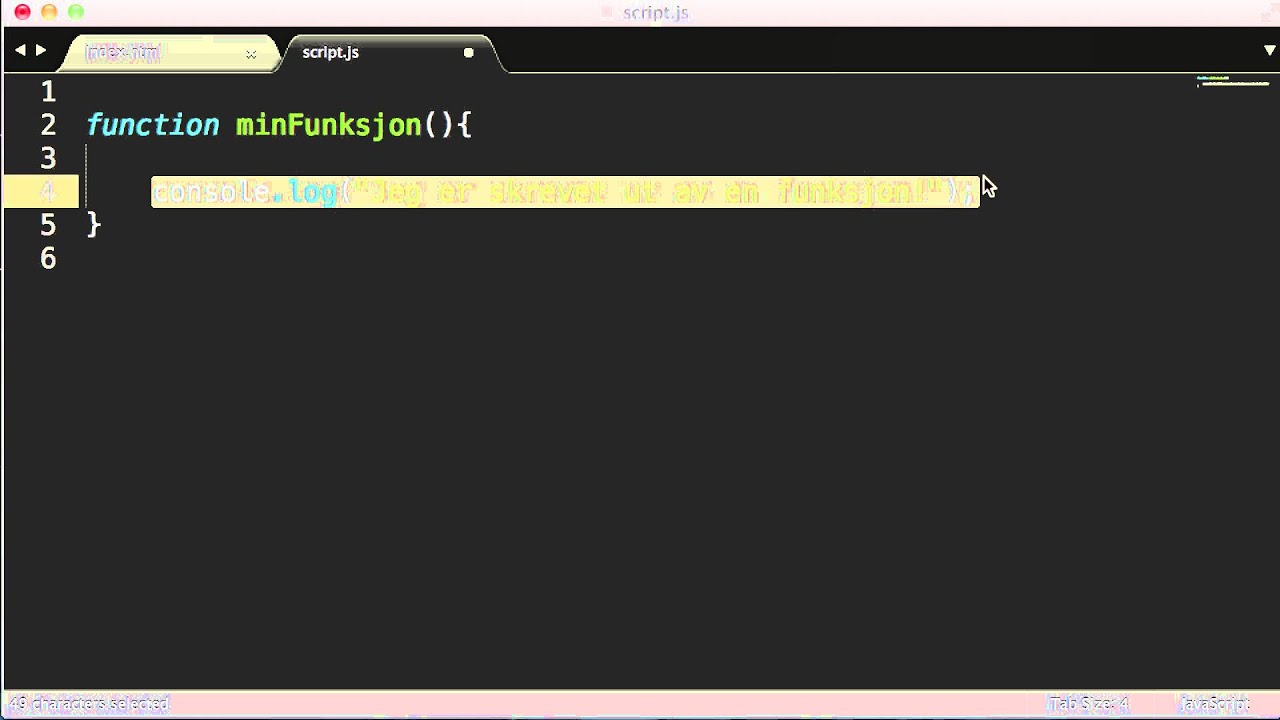Click the minimap code preview
This screenshot has height=720, width=1280.
pyautogui.click(x=1233, y=82)
